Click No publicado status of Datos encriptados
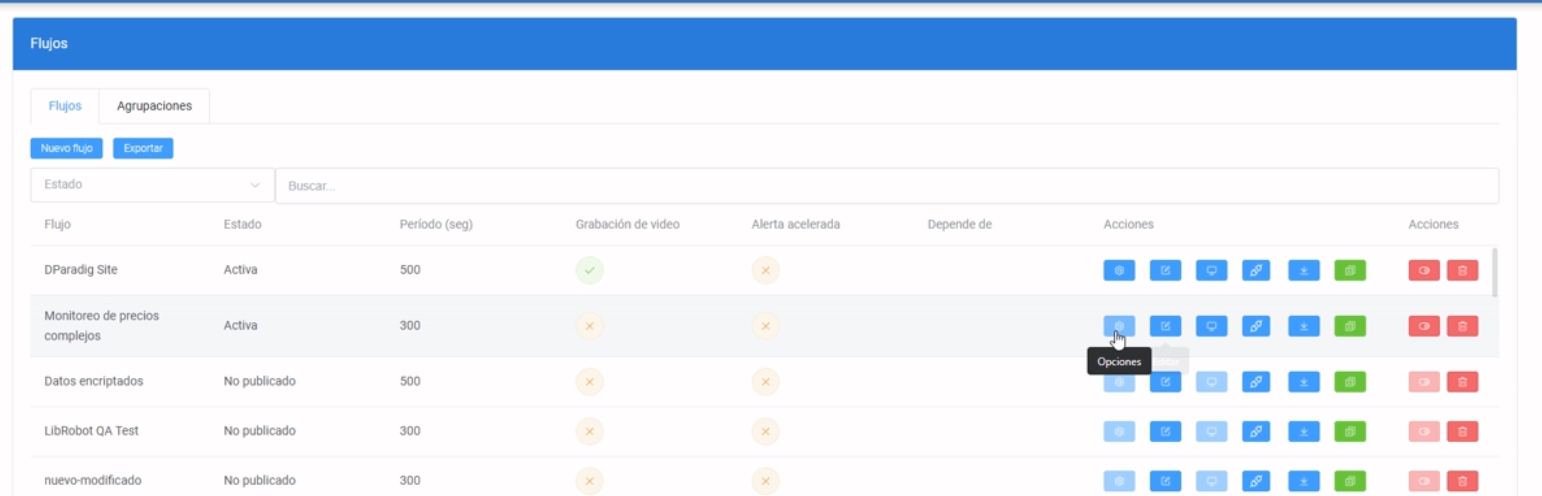This screenshot has width=1542, height=496. point(260,381)
